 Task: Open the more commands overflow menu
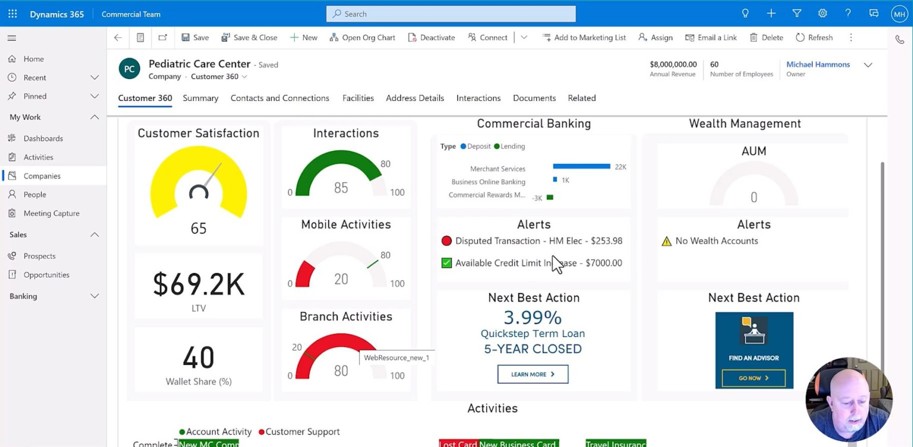coord(851,37)
